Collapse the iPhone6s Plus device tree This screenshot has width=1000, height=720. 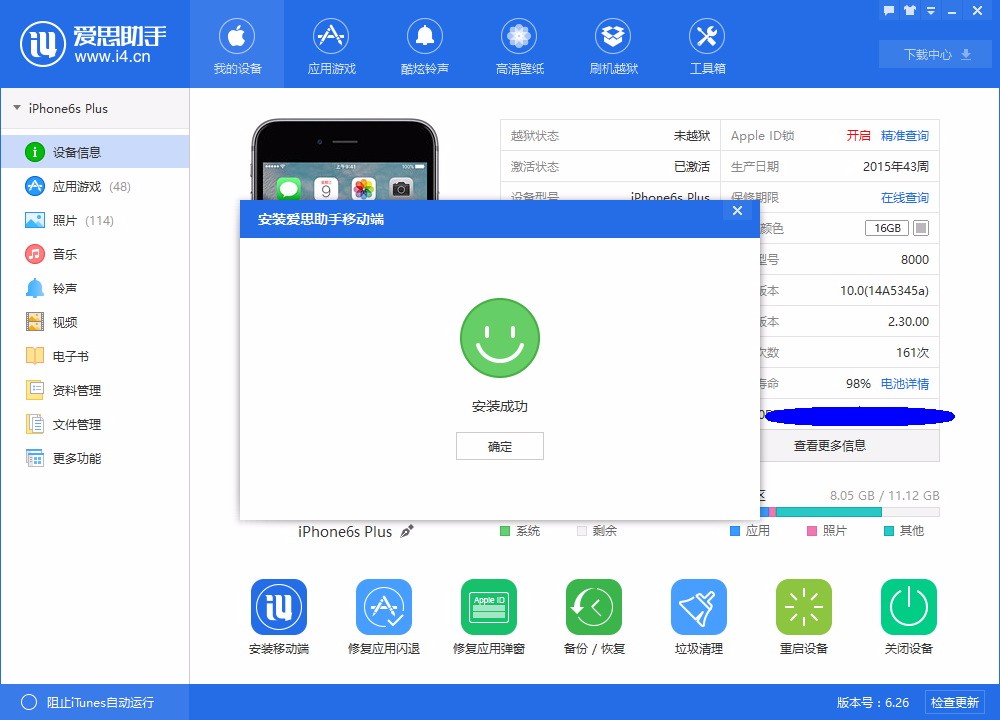[17, 108]
